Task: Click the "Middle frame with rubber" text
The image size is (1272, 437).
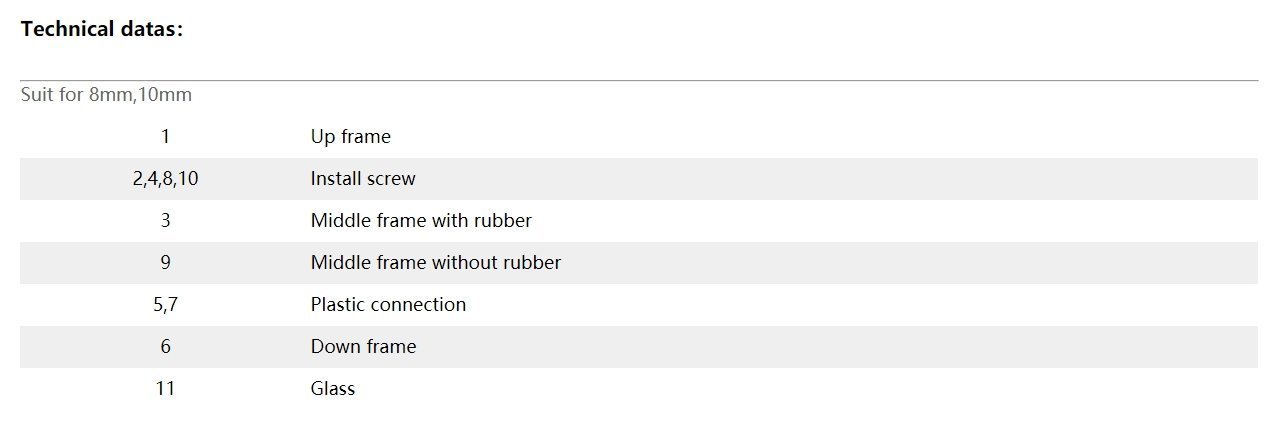Action: pyautogui.click(x=421, y=221)
